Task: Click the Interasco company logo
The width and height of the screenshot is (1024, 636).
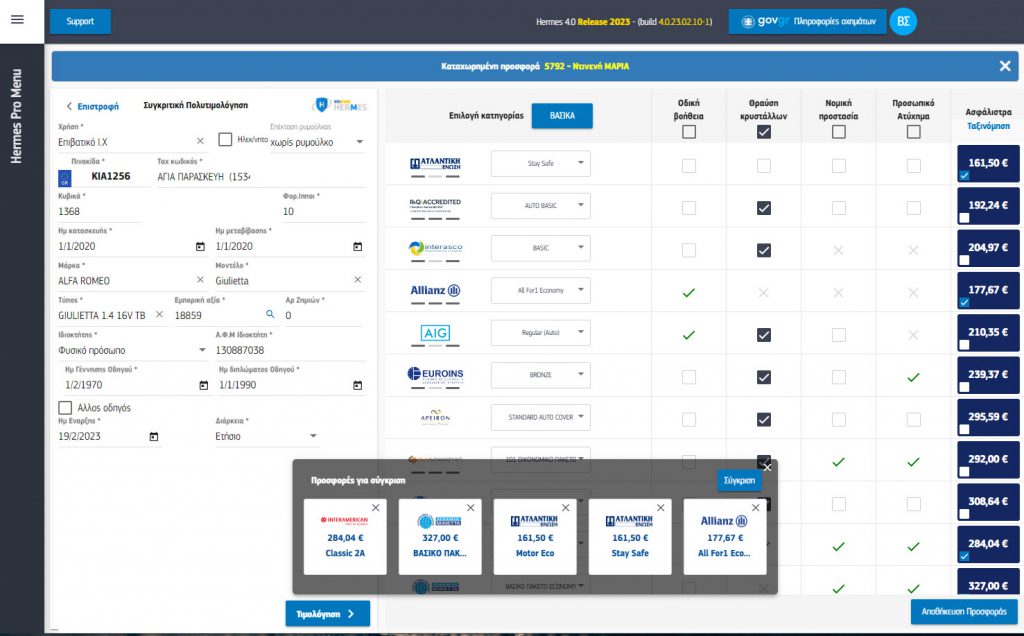Action: pyautogui.click(x=436, y=247)
